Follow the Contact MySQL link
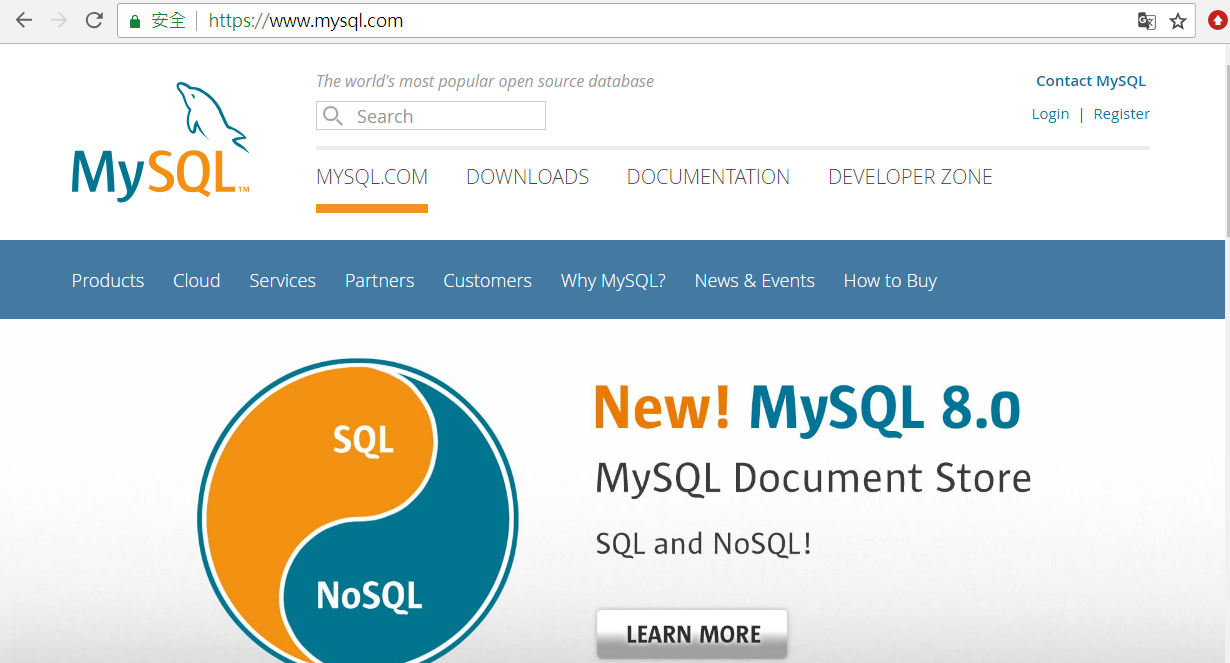 click(x=1091, y=81)
